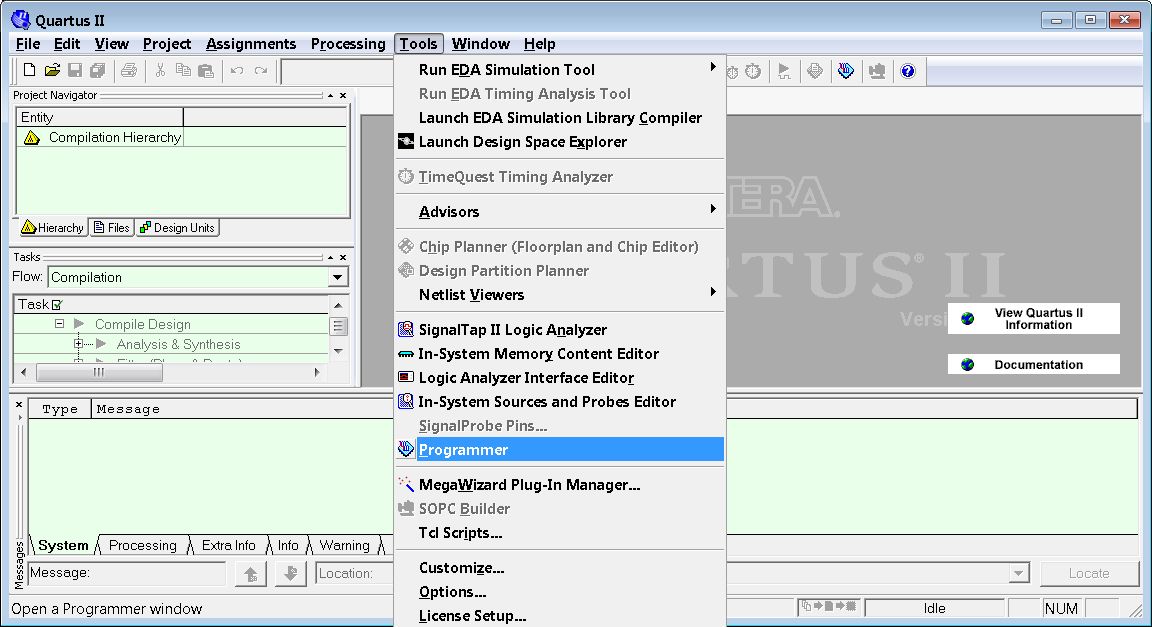Open the File menu
1152x627 pixels.
click(28, 44)
